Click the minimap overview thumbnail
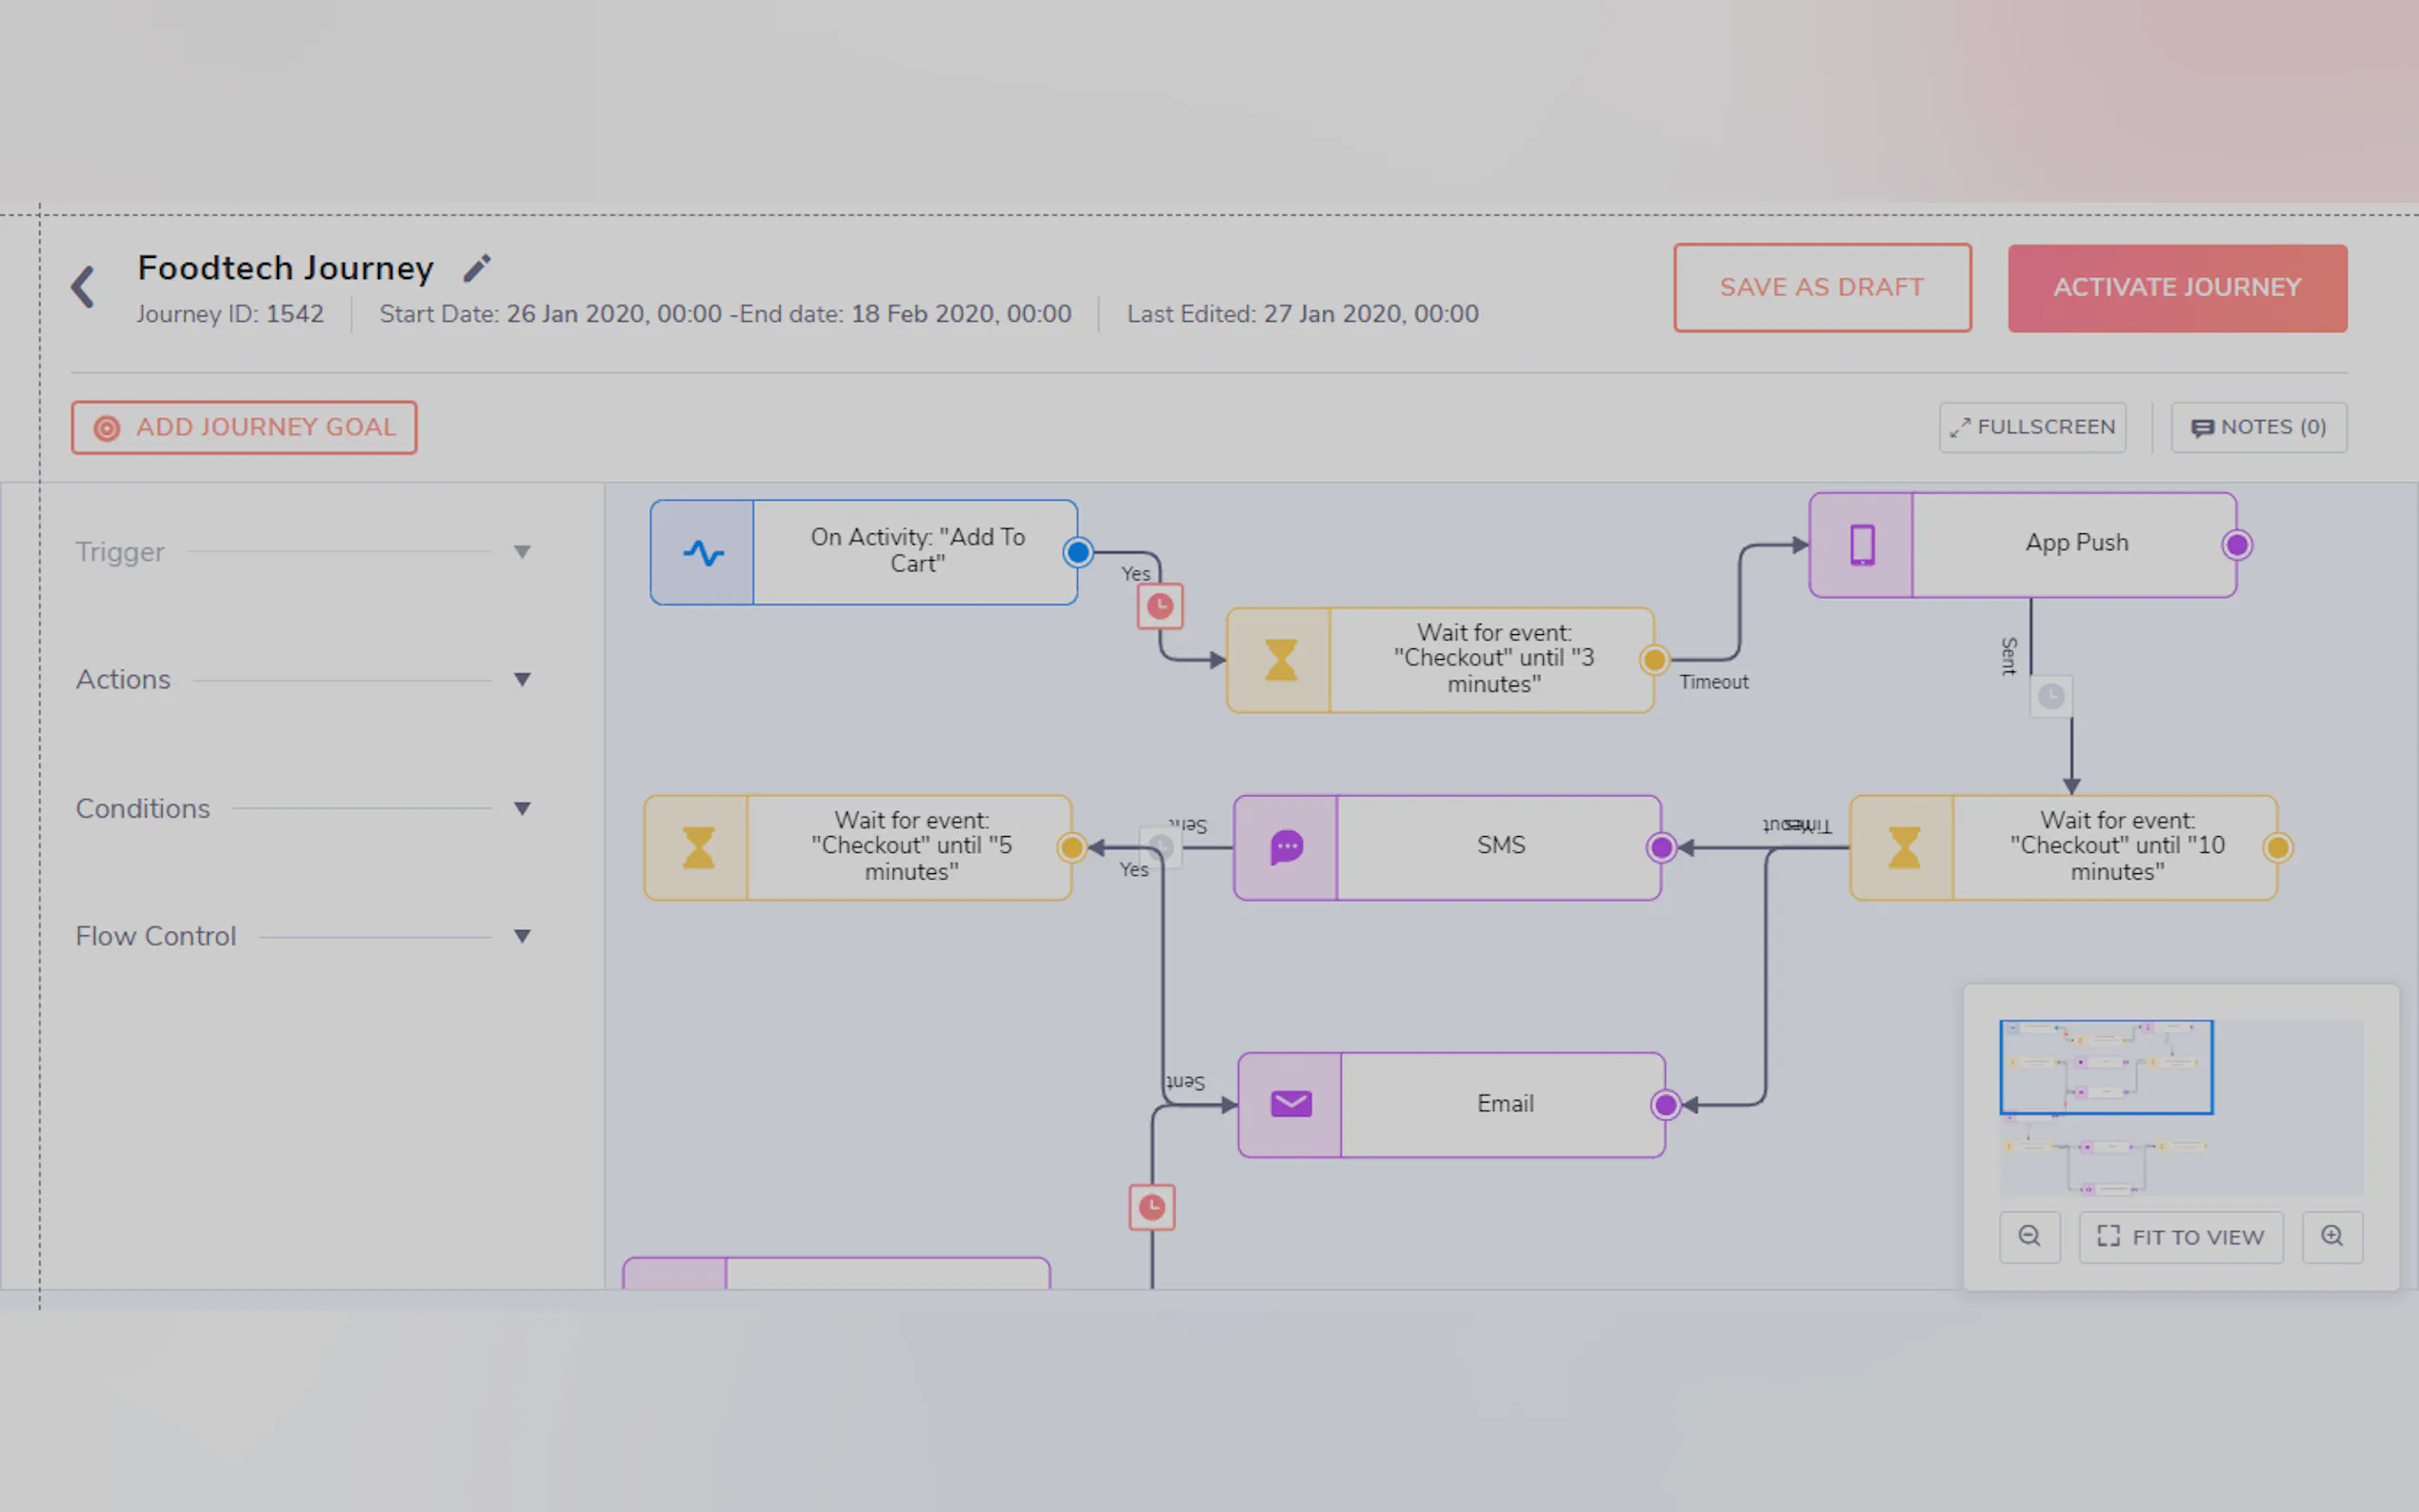This screenshot has height=1512, width=2419. [2180, 1107]
